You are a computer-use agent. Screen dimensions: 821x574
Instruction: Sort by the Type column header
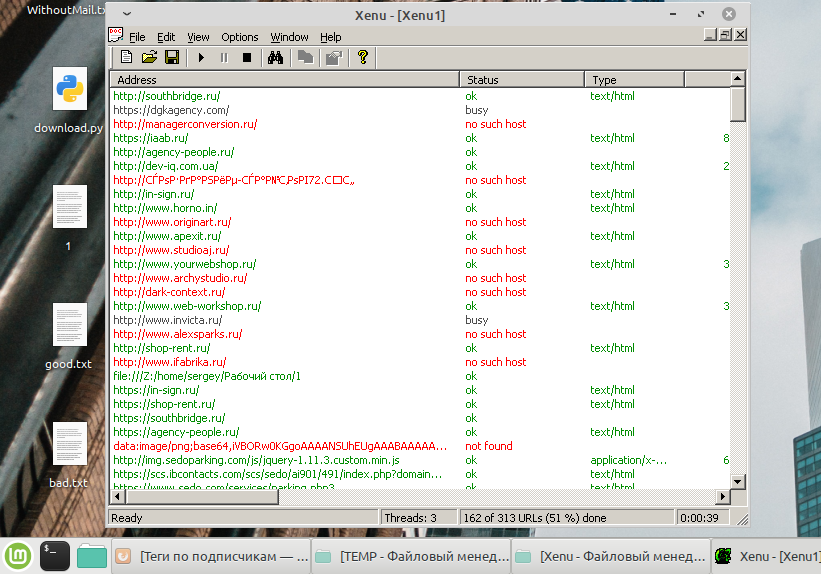click(x=634, y=80)
